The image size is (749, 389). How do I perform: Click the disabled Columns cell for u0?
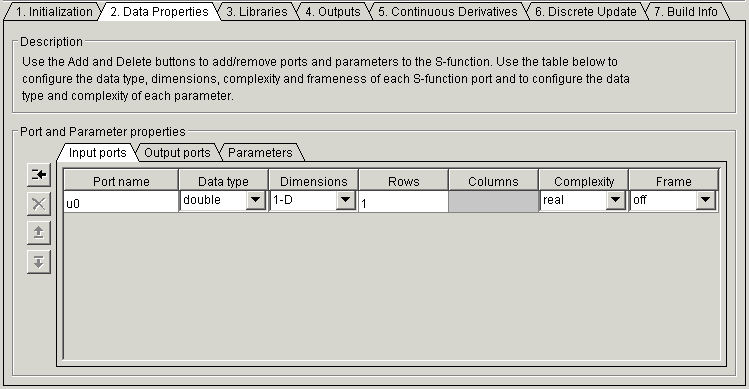coord(493,202)
